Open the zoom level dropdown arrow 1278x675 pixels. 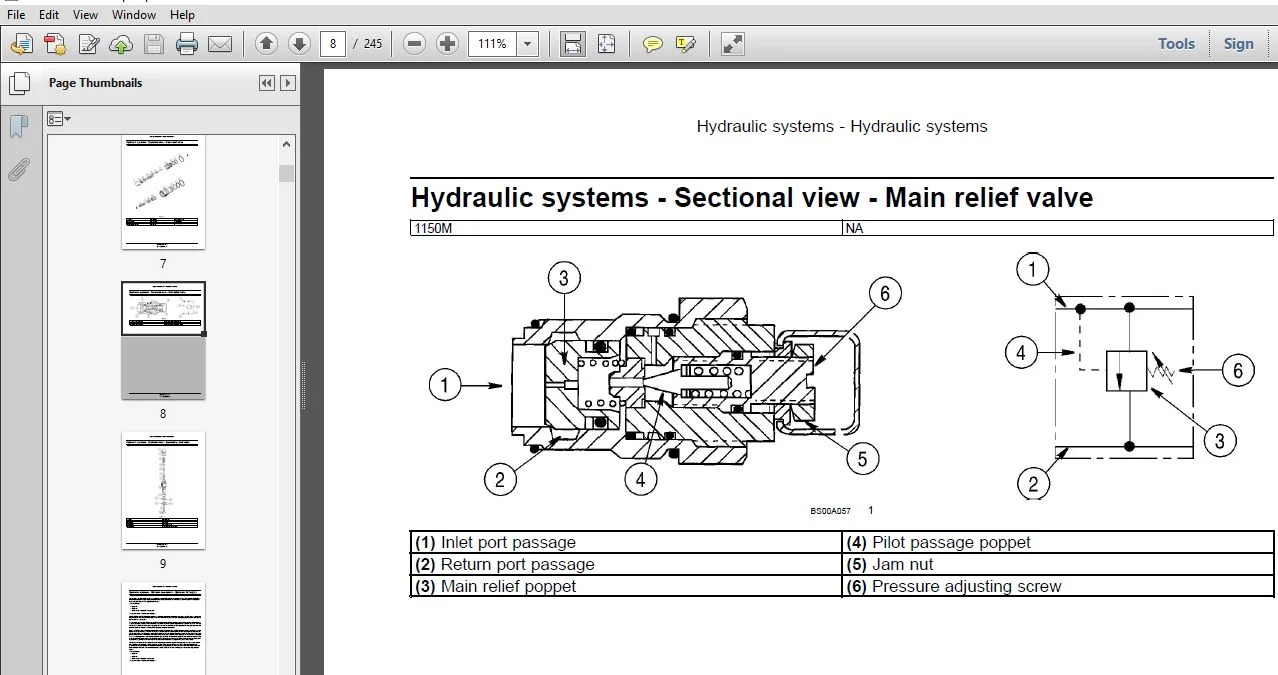coord(528,43)
